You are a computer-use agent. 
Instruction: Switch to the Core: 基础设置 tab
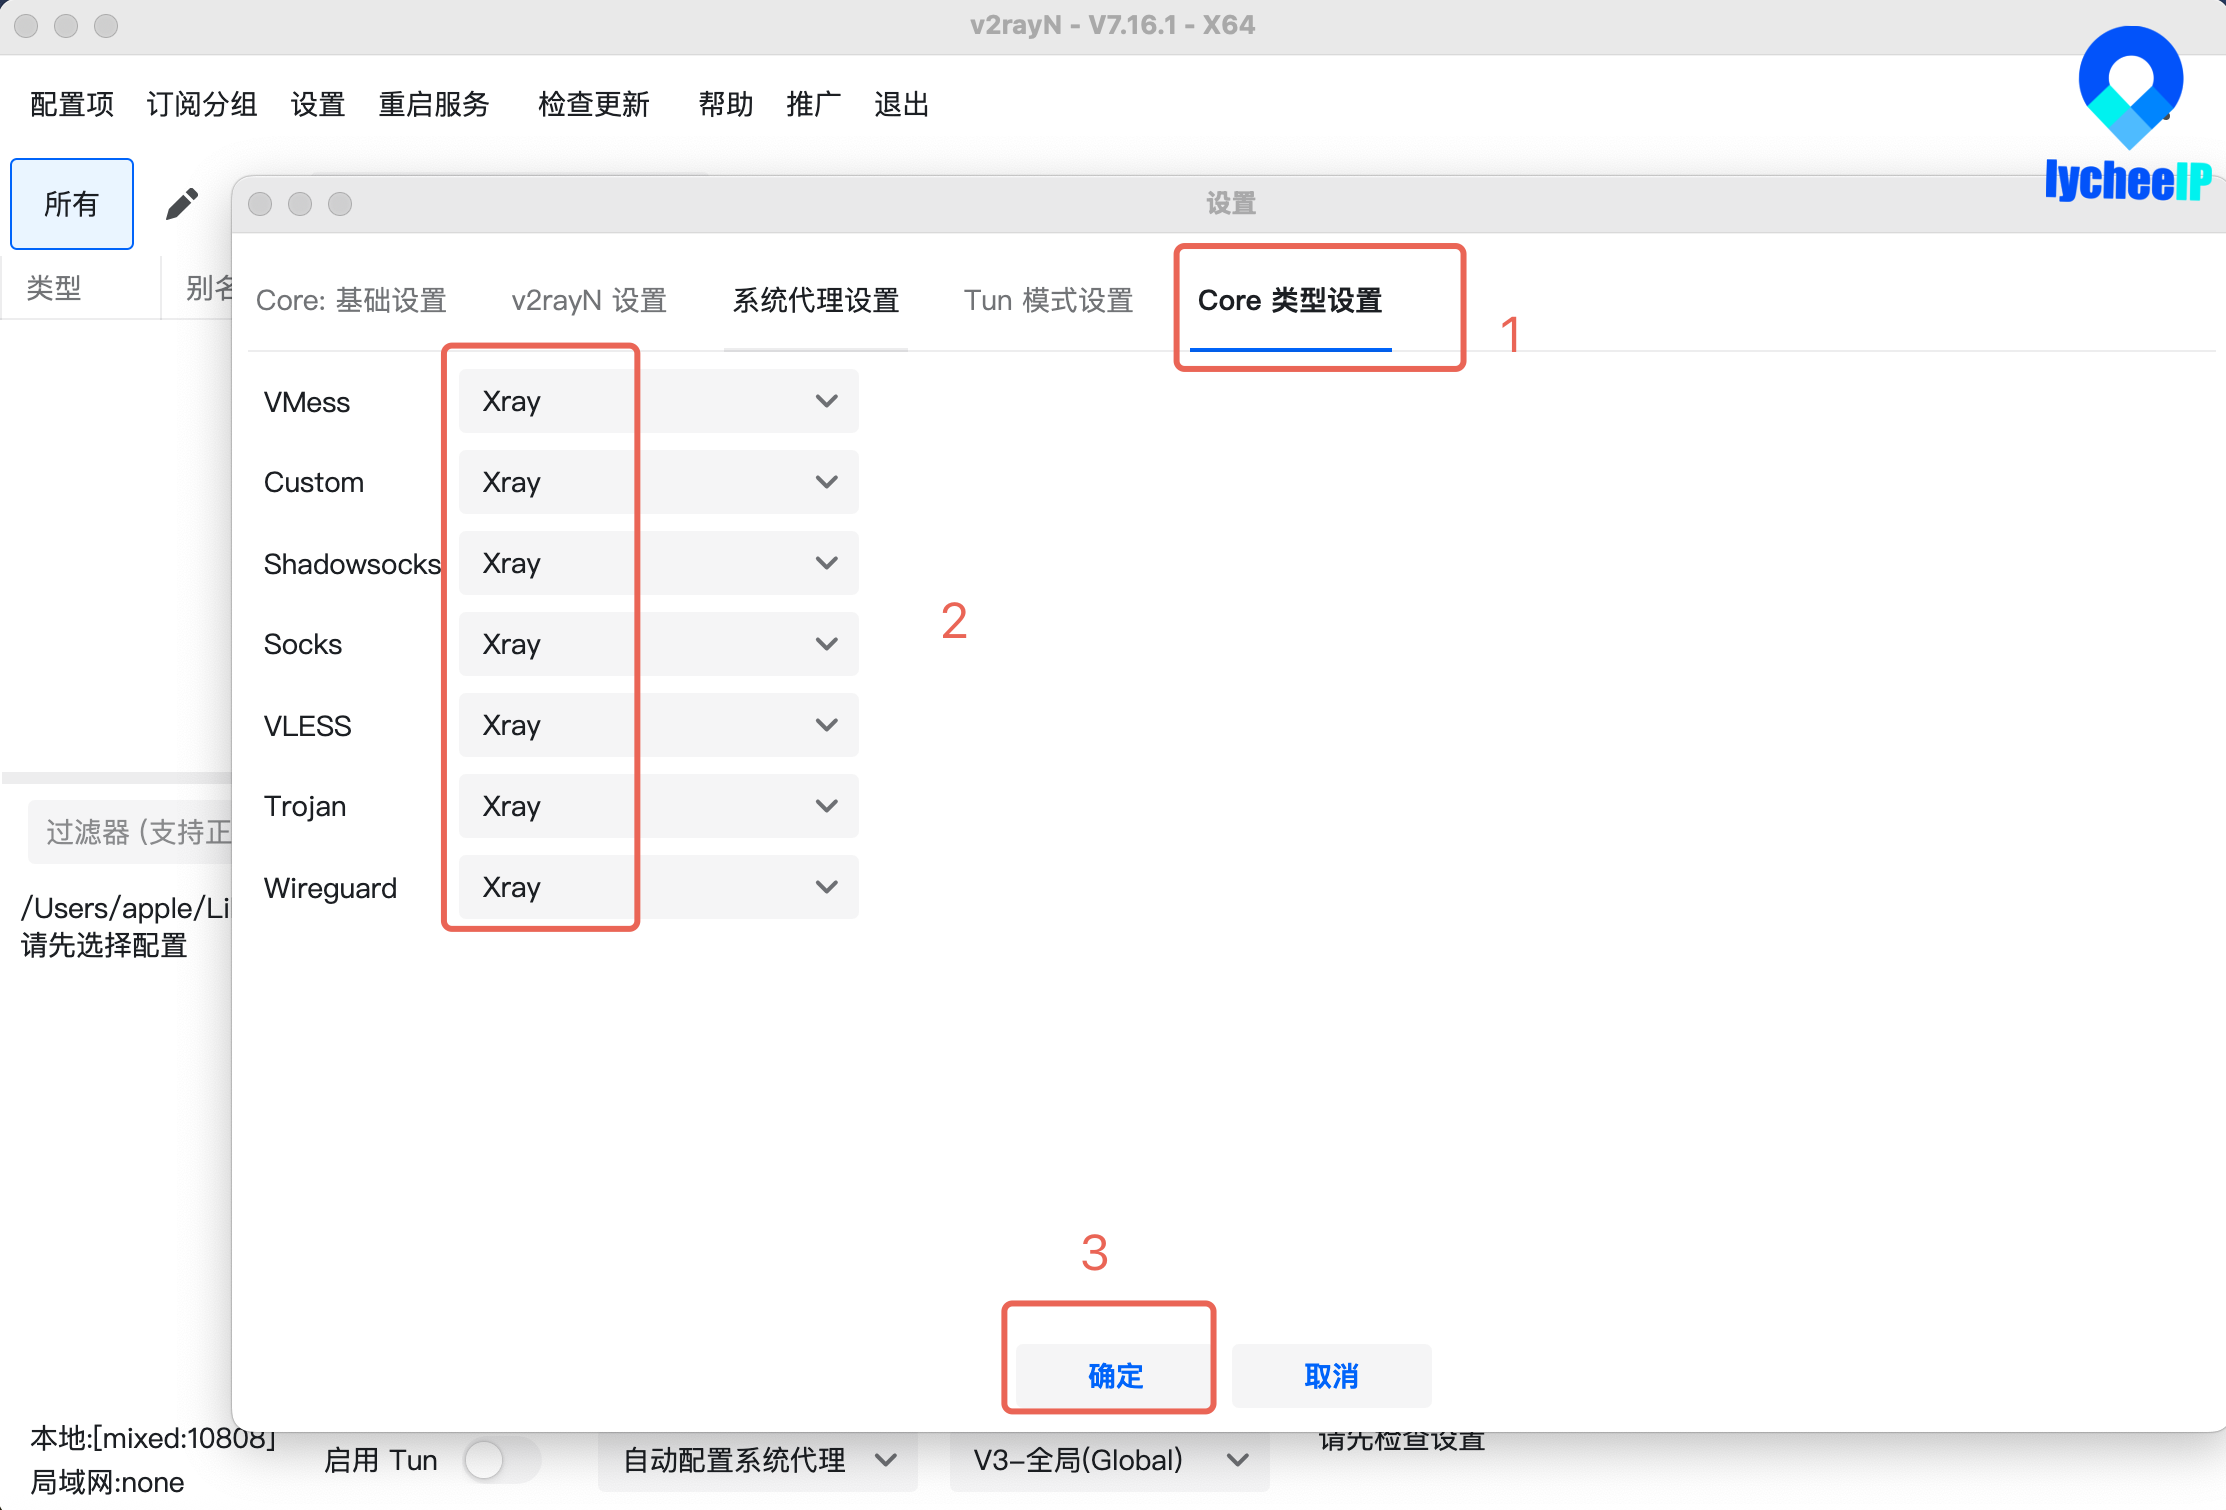pyautogui.click(x=351, y=300)
